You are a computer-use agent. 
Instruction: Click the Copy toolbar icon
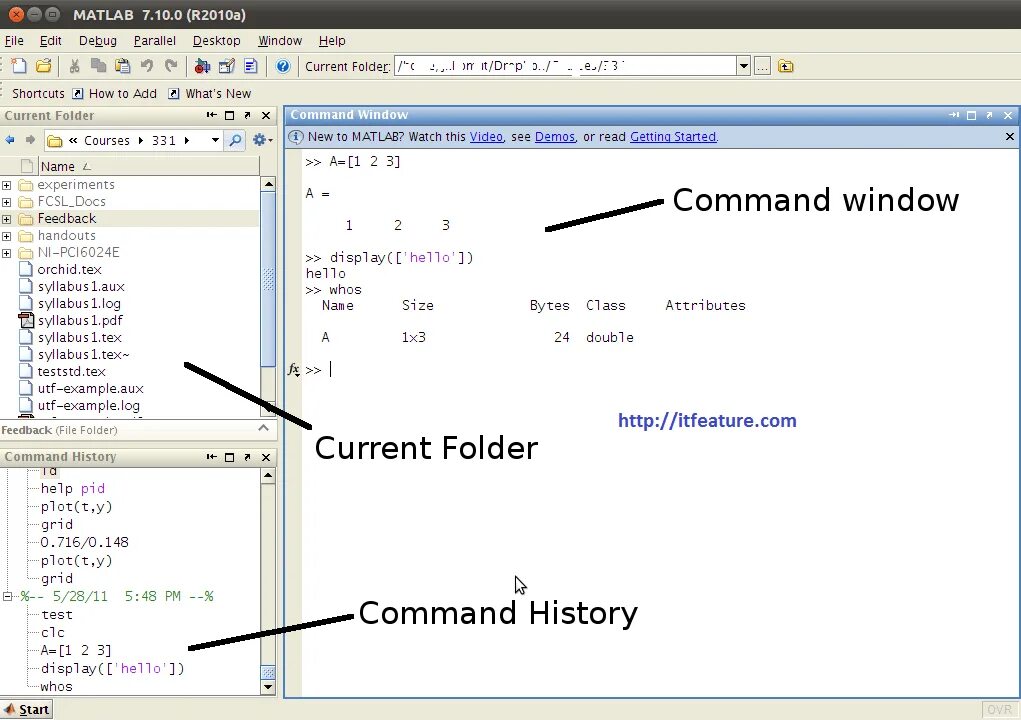[98, 66]
